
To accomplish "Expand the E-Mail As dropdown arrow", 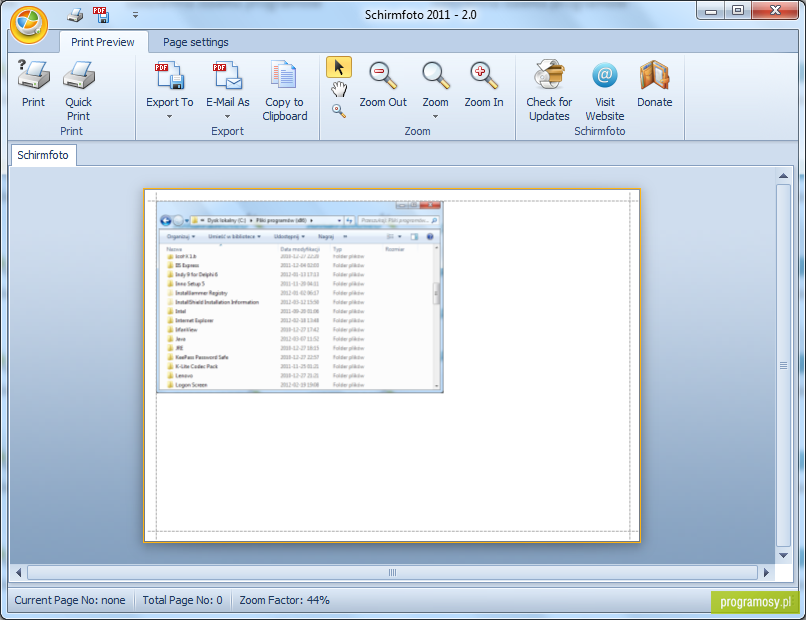I will click(228, 117).
